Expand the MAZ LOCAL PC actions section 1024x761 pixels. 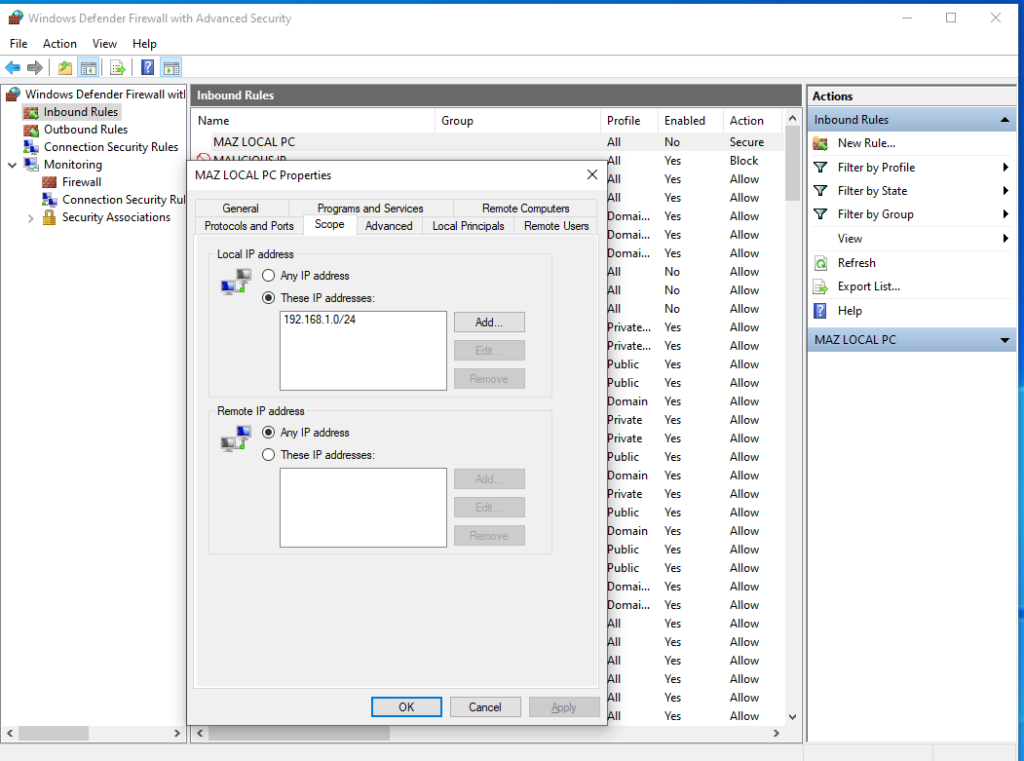coord(1004,340)
